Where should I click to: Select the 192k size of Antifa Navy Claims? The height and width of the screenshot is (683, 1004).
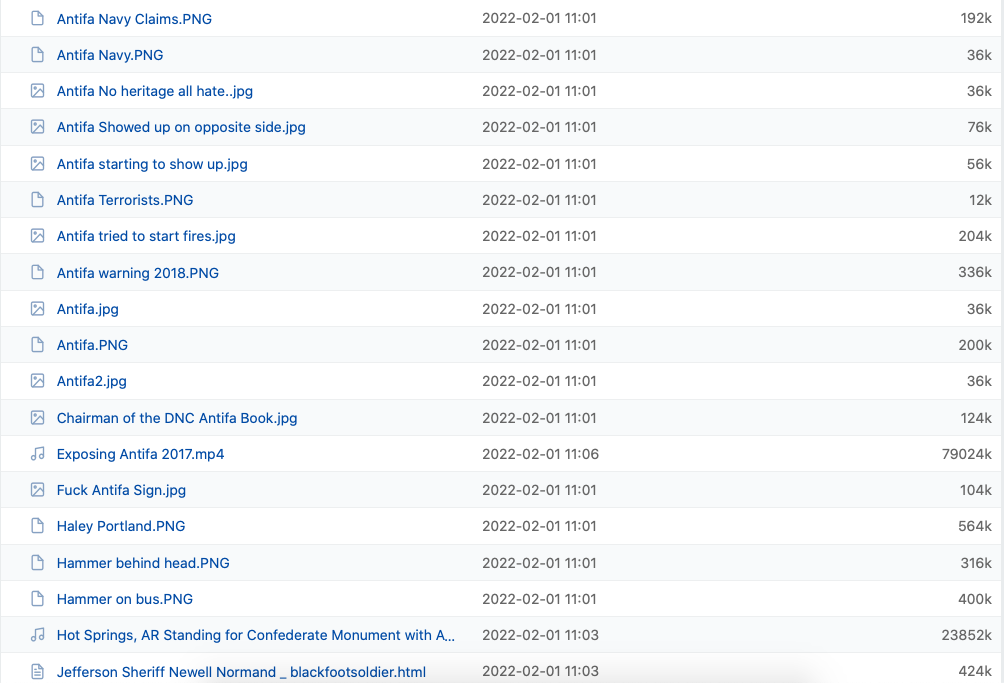tap(976, 18)
